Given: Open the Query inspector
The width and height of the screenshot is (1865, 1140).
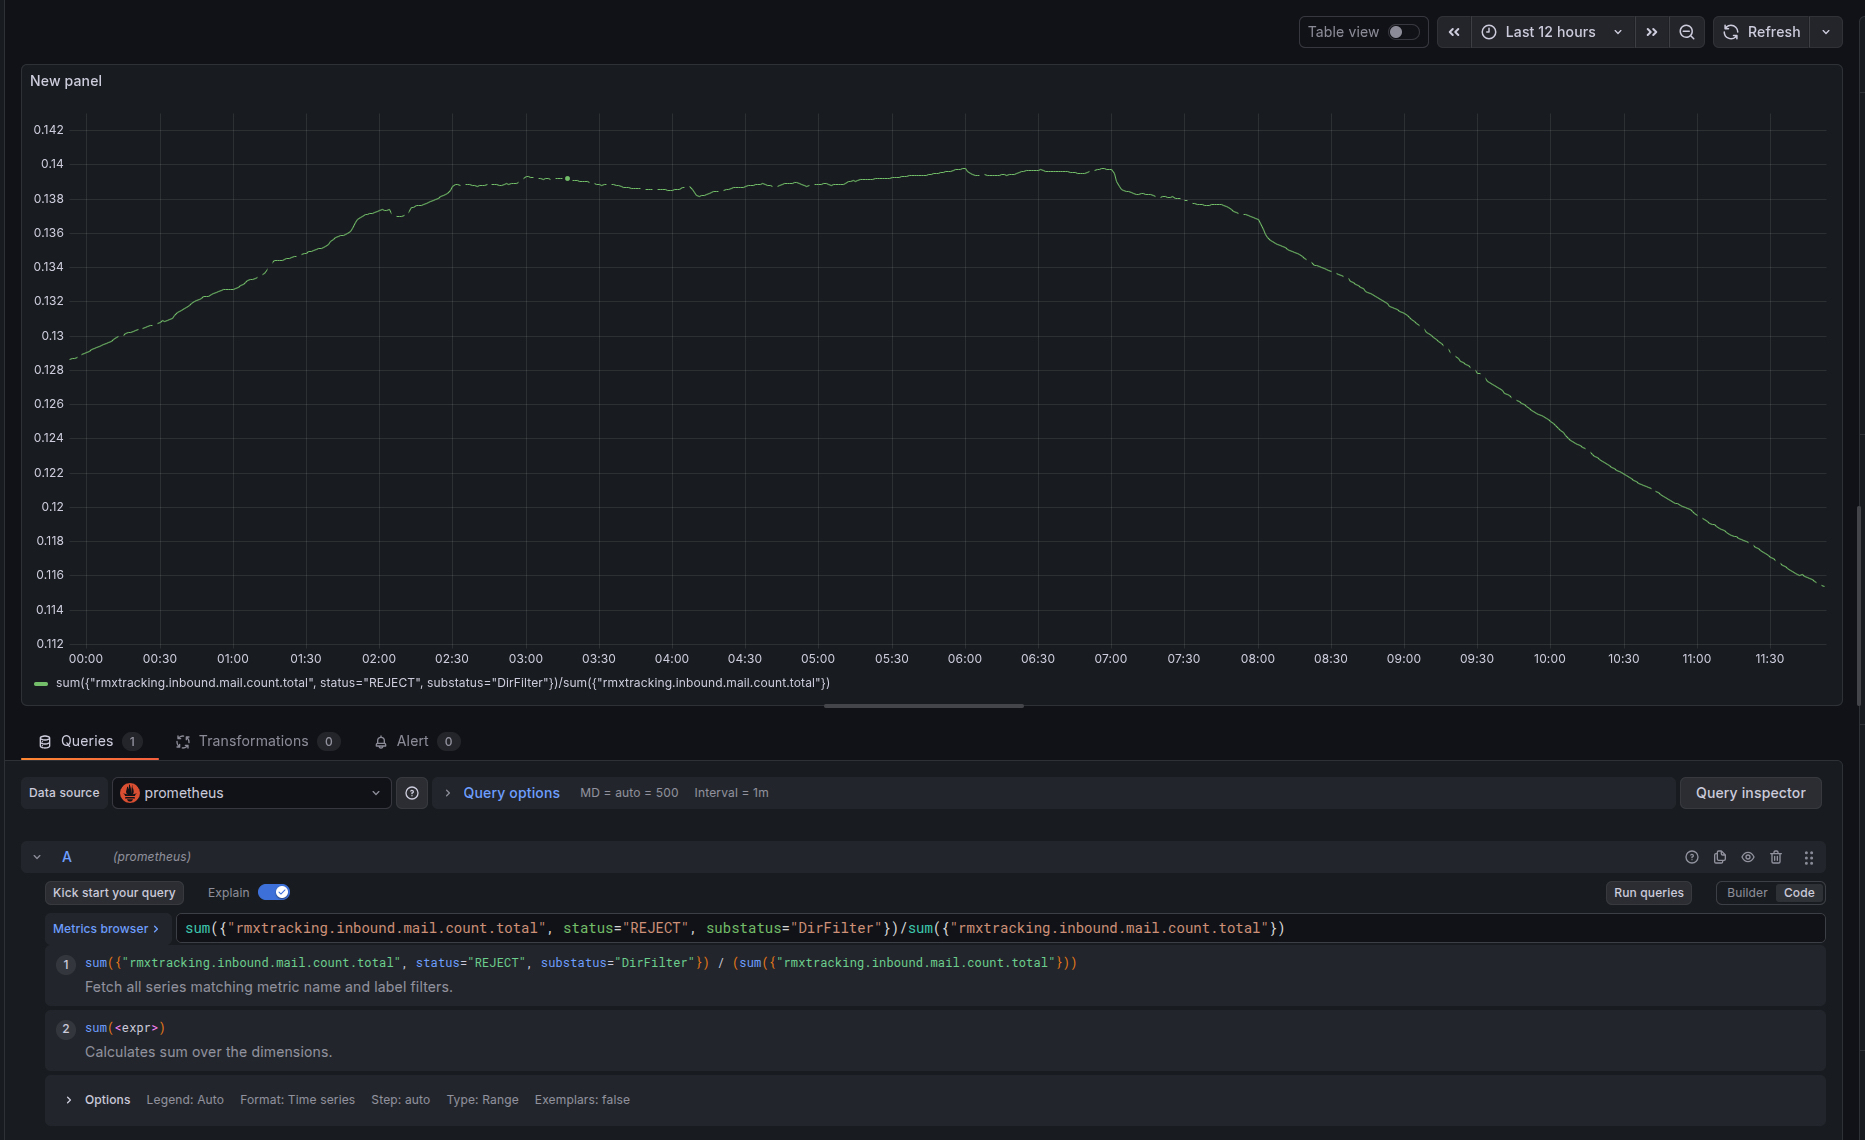Looking at the screenshot, I should click(1750, 792).
